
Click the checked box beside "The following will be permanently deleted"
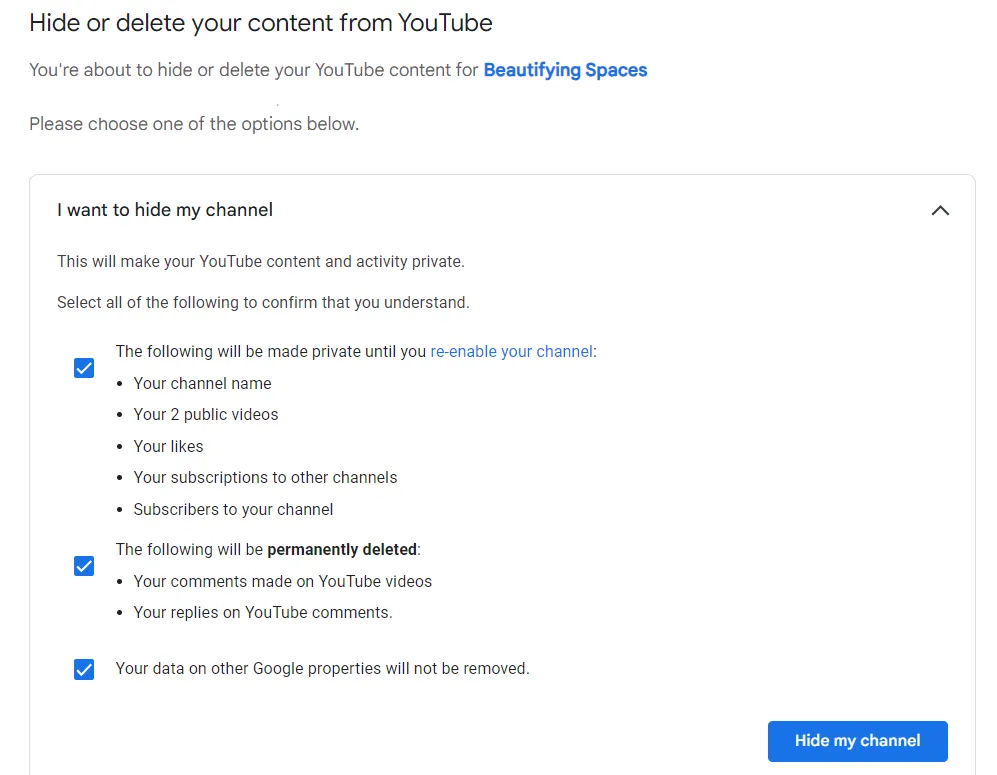[84, 566]
